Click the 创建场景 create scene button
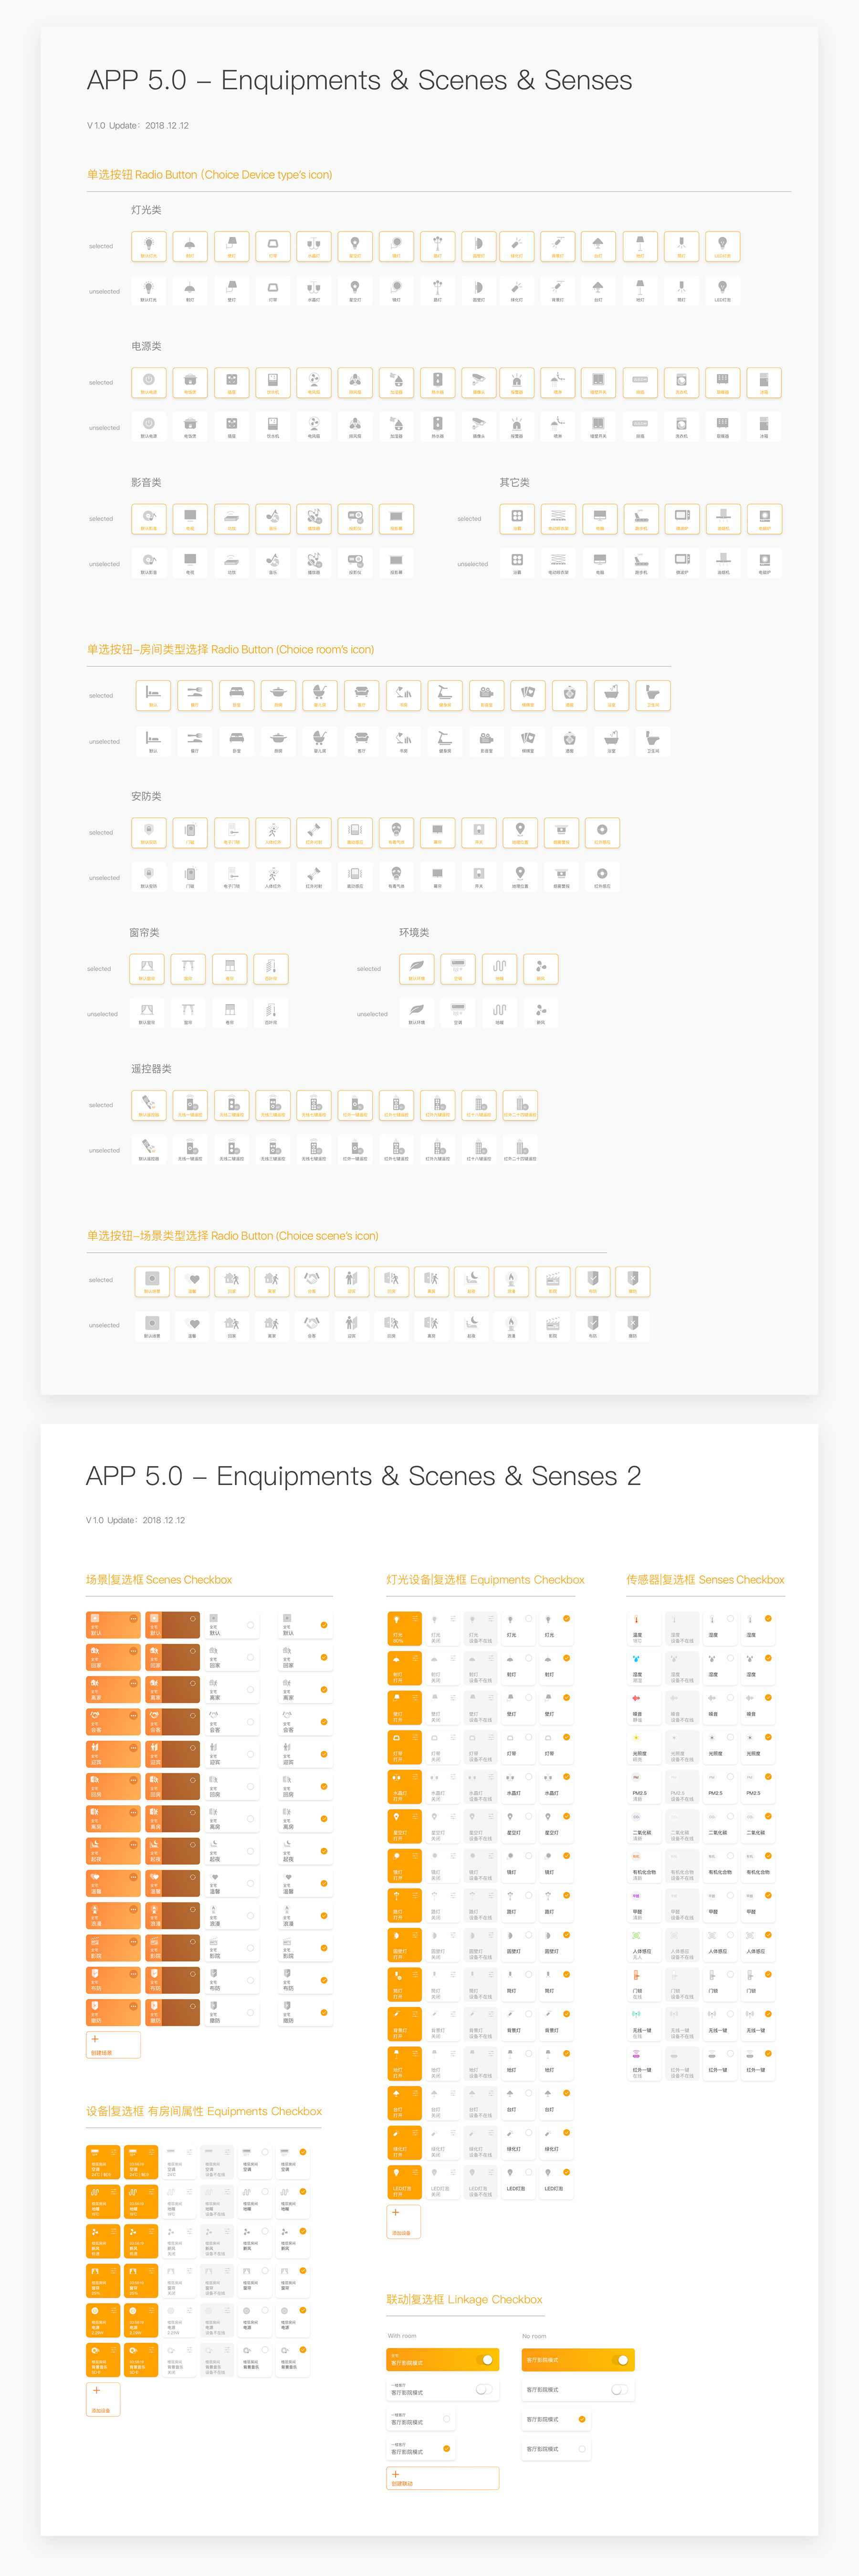The width and height of the screenshot is (859, 2576). click(x=113, y=2044)
